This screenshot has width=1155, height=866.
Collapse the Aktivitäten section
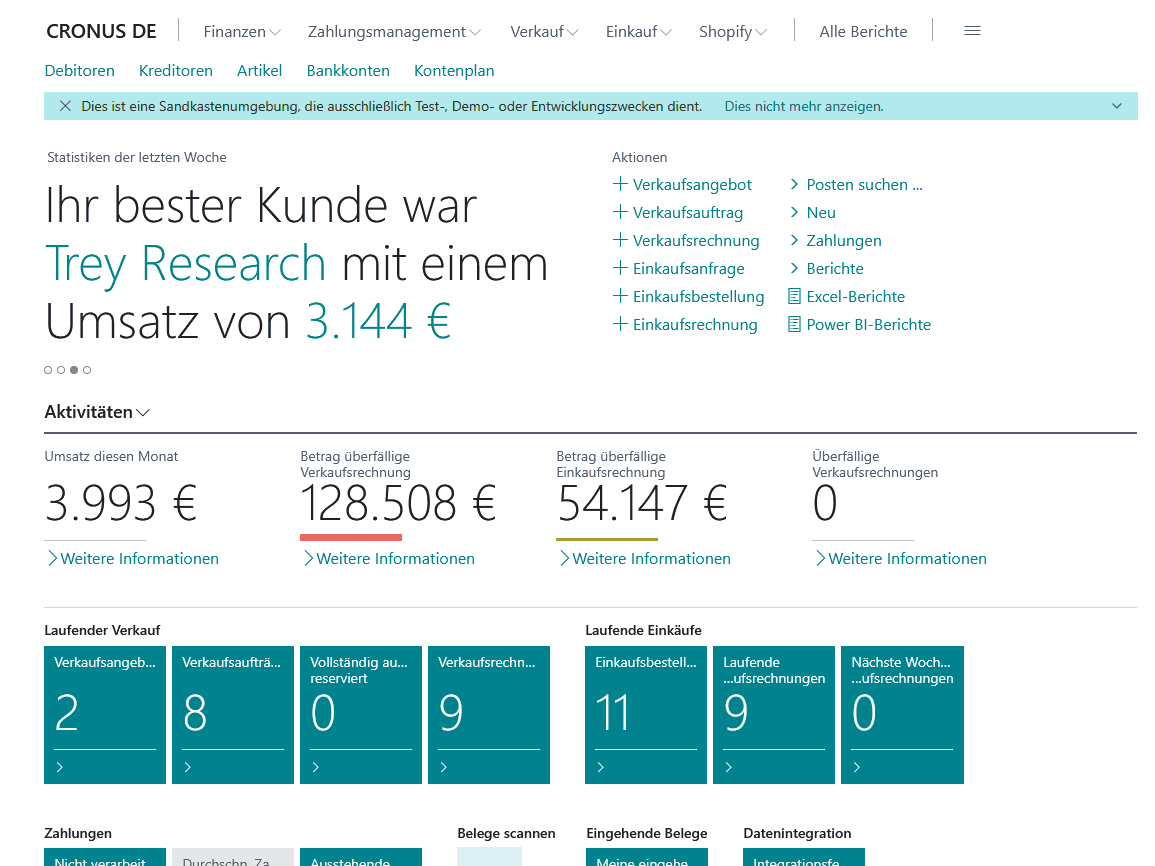point(97,412)
